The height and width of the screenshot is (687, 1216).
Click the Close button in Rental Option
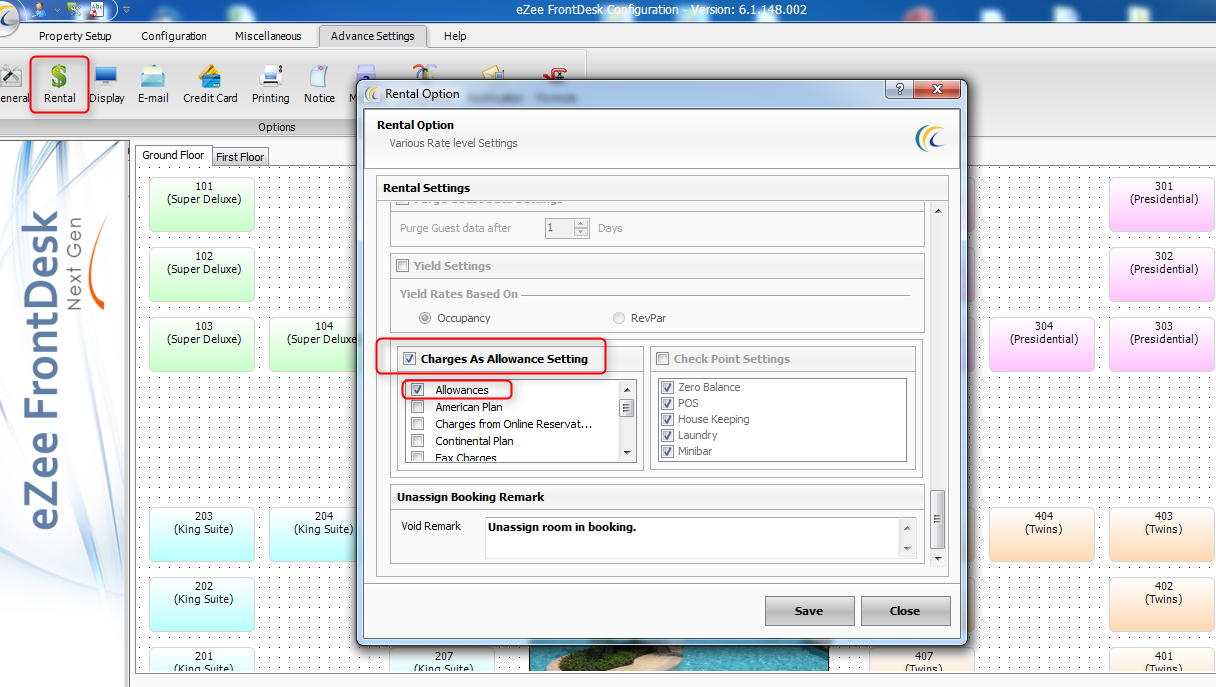[905, 611]
